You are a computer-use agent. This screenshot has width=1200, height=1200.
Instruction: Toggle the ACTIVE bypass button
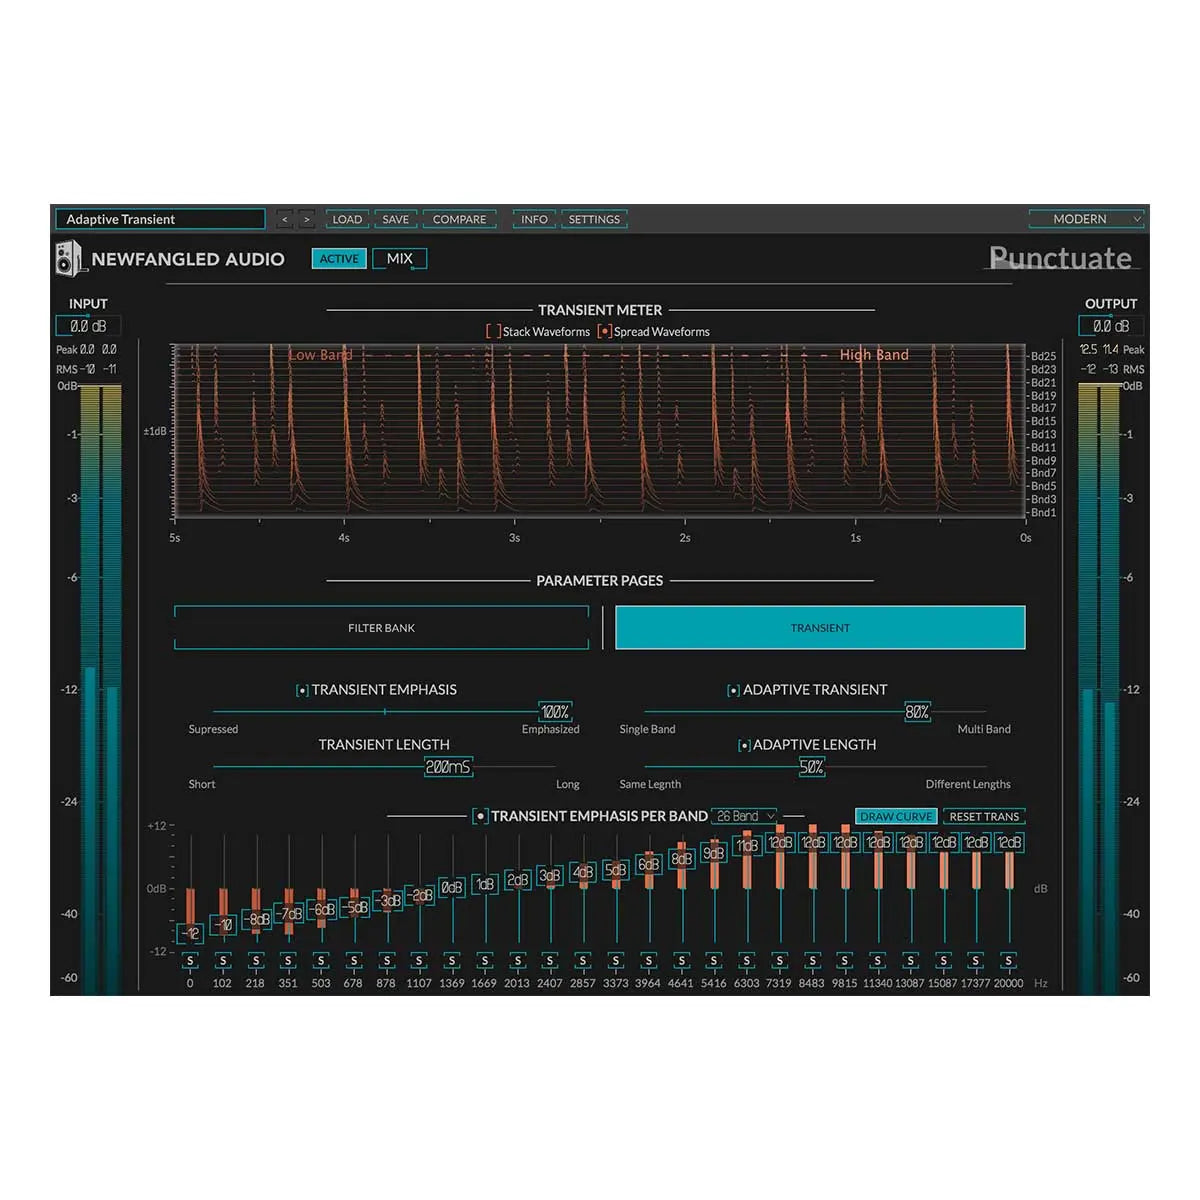pyautogui.click(x=338, y=258)
